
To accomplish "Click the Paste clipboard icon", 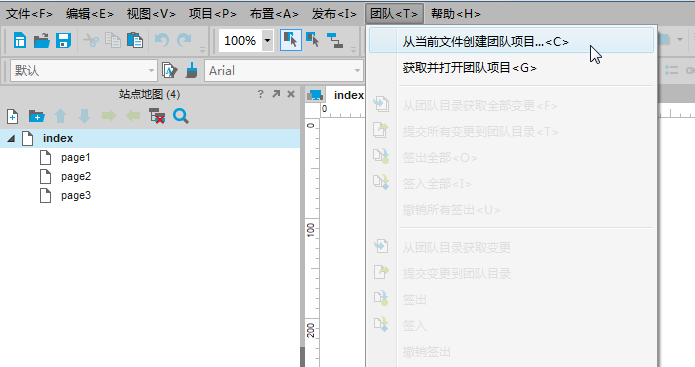I will (x=135, y=41).
